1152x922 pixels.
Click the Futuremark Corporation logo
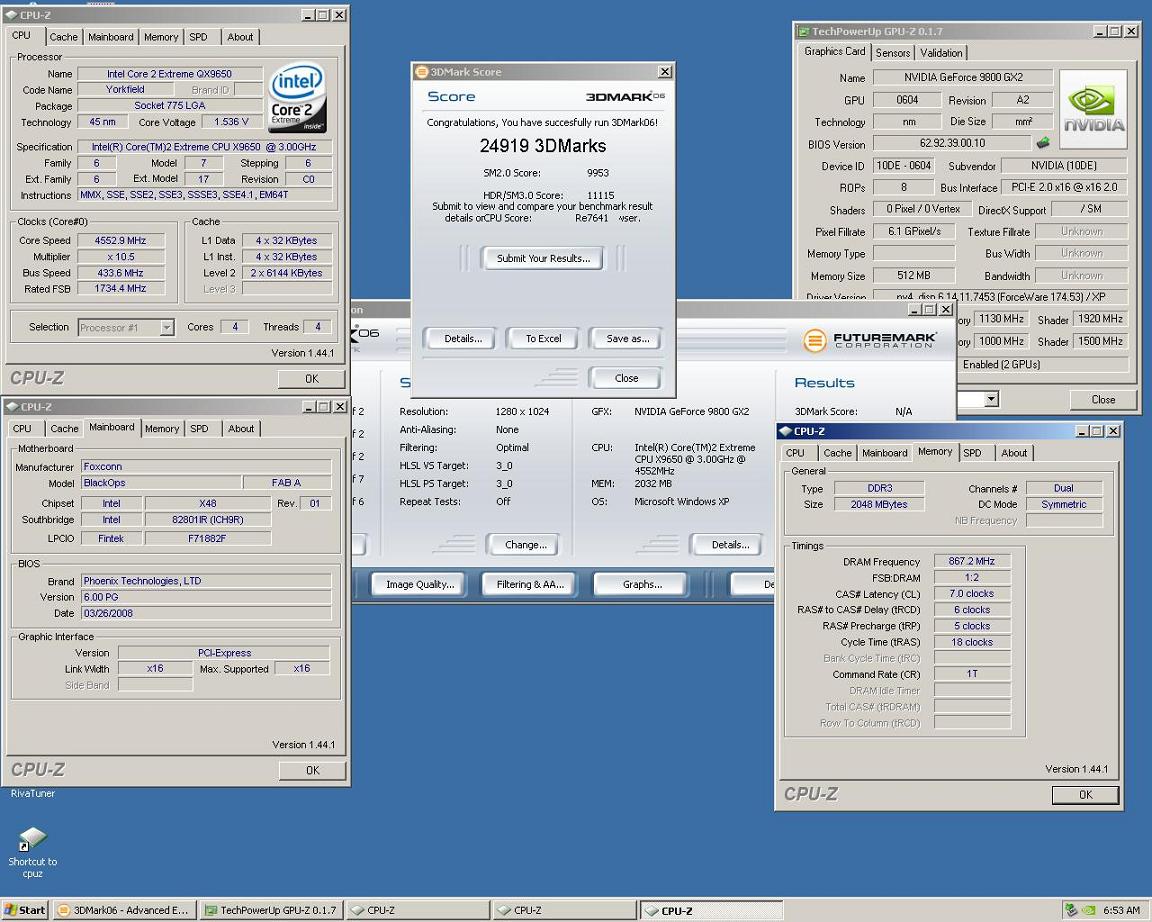click(870, 340)
